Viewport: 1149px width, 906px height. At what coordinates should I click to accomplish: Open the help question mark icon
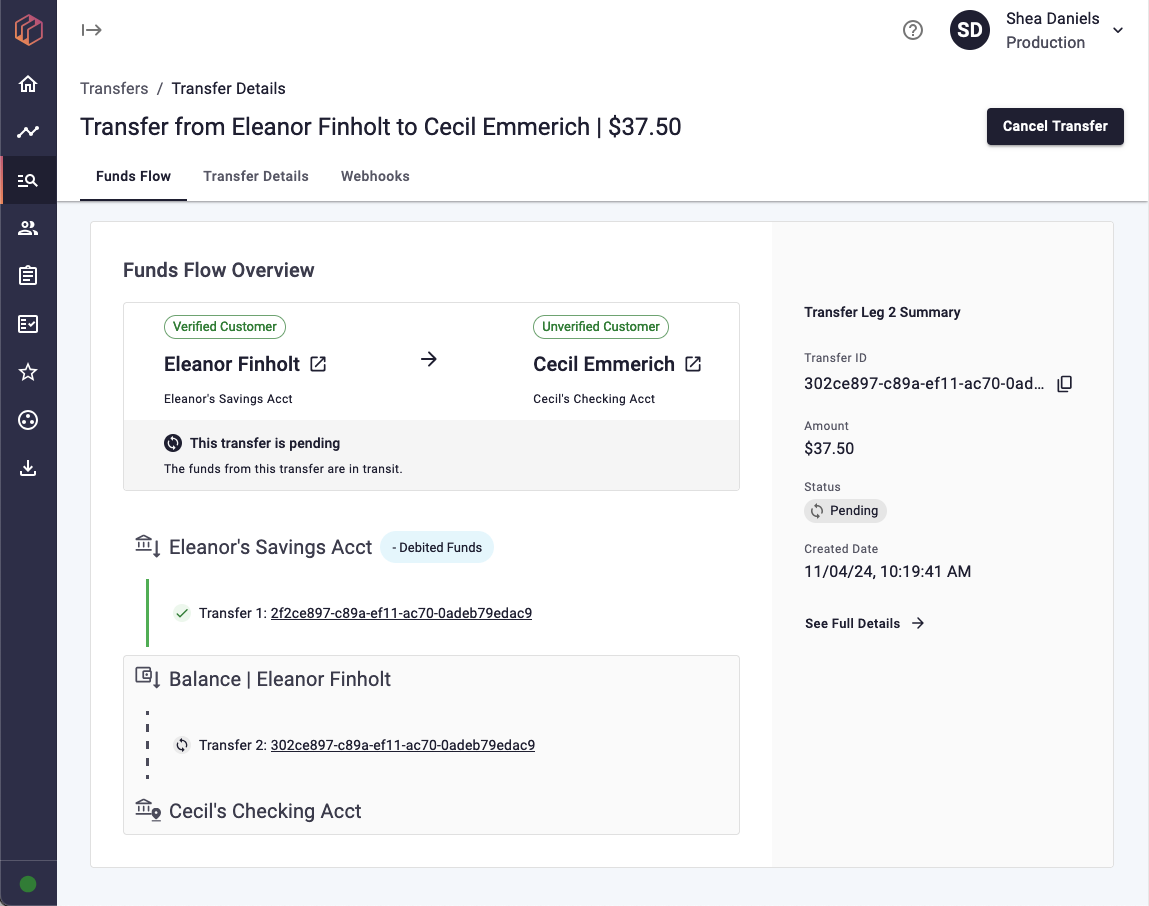point(912,30)
